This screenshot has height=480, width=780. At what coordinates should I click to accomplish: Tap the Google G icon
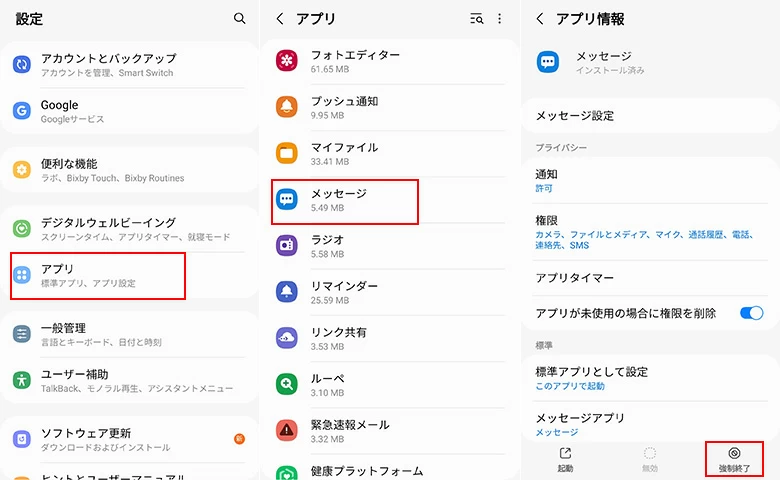coord(21,110)
